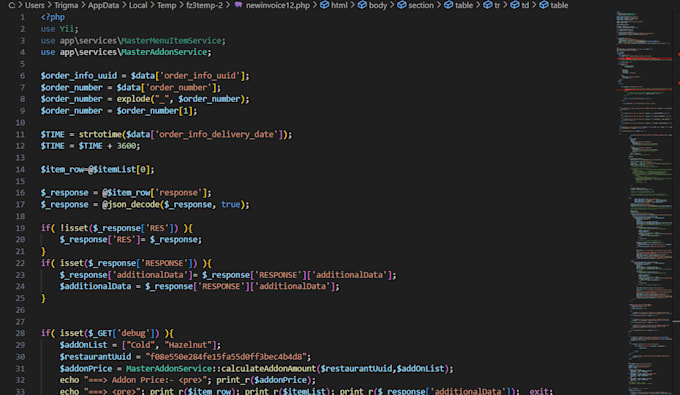Click the value '3600' on line 12
Screen dimensions: 680x395
pyautogui.click(x=126, y=146)
